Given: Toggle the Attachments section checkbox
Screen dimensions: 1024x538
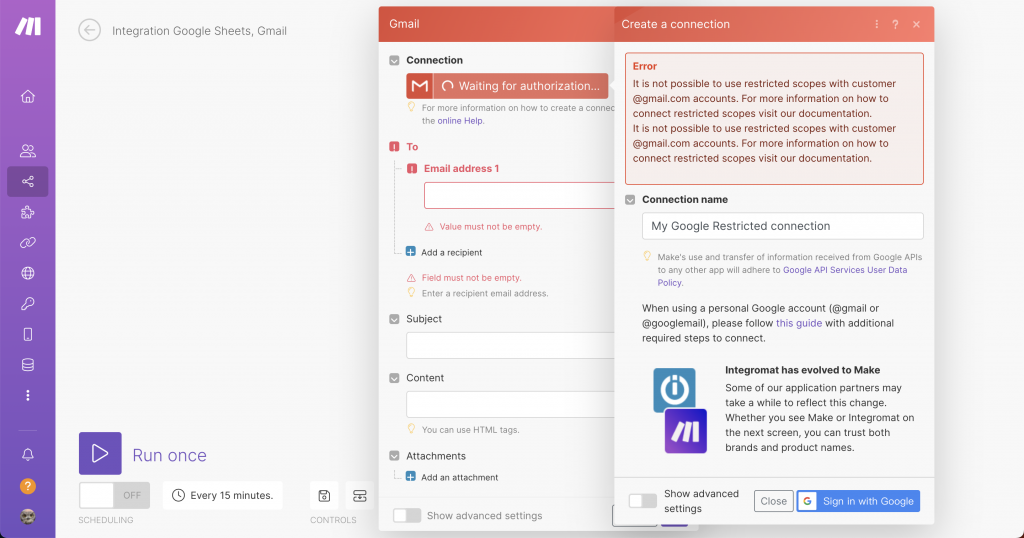Looking at the screenshot, I should pyautogui.click(x=394, y=456).
